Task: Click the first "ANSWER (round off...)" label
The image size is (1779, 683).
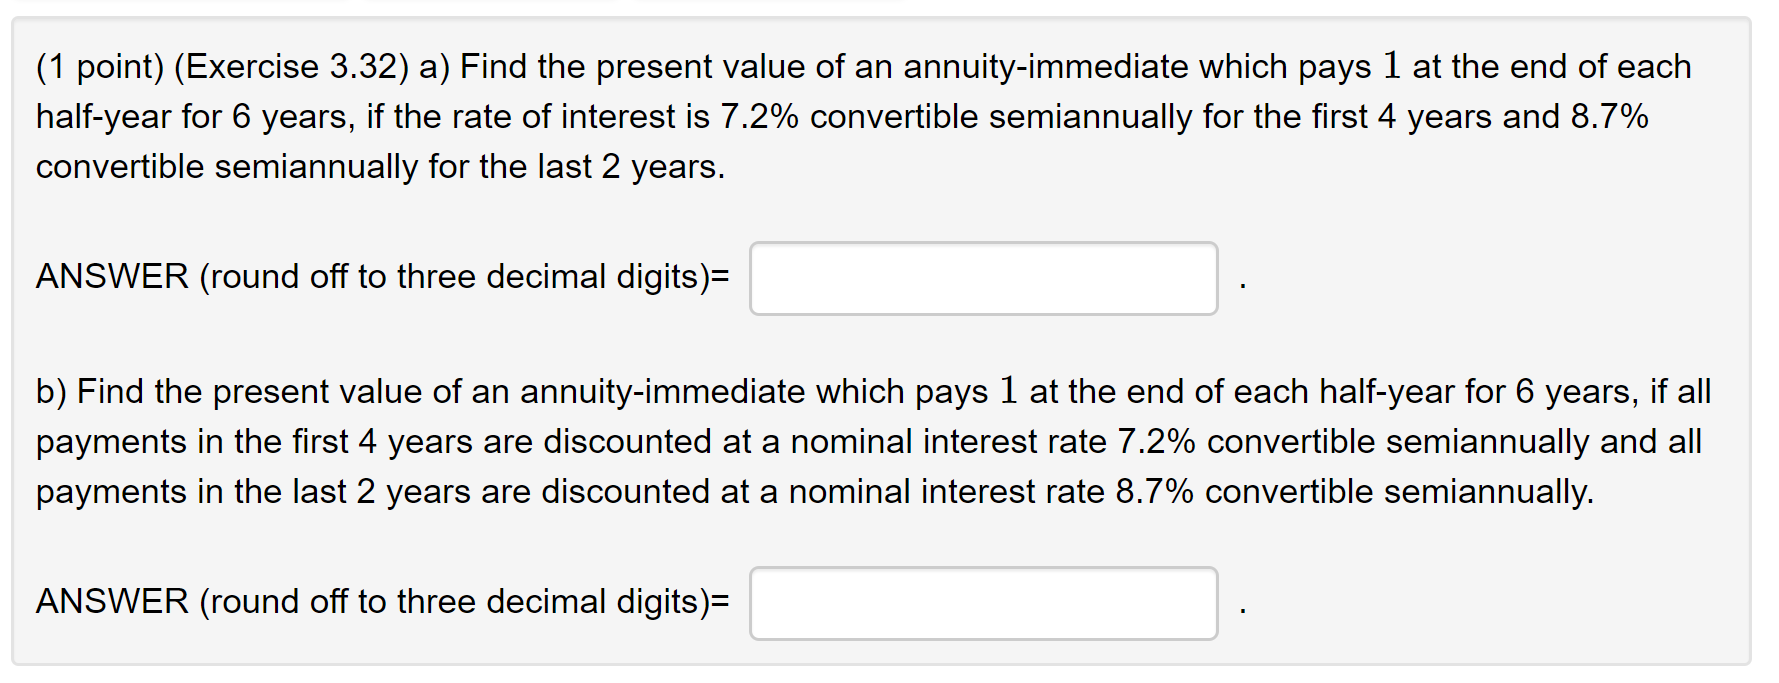Action: point(383,277)
